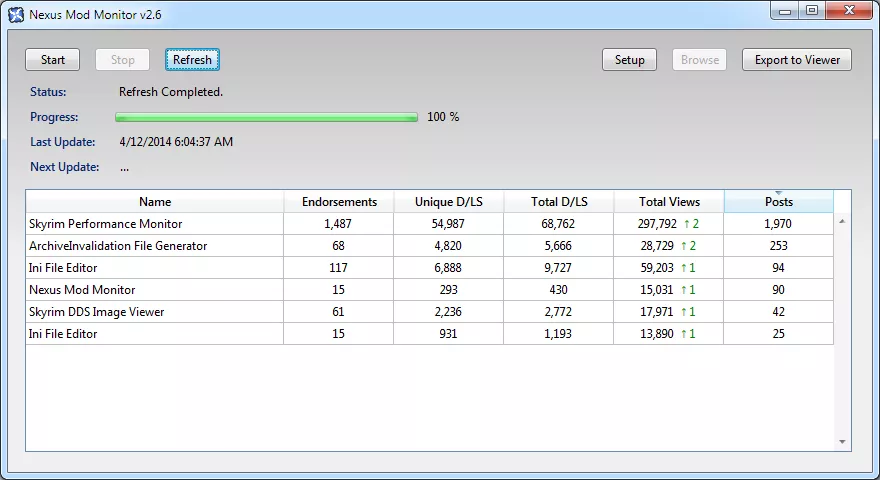Click the 2,772 total downloads cell

(558, 312)
